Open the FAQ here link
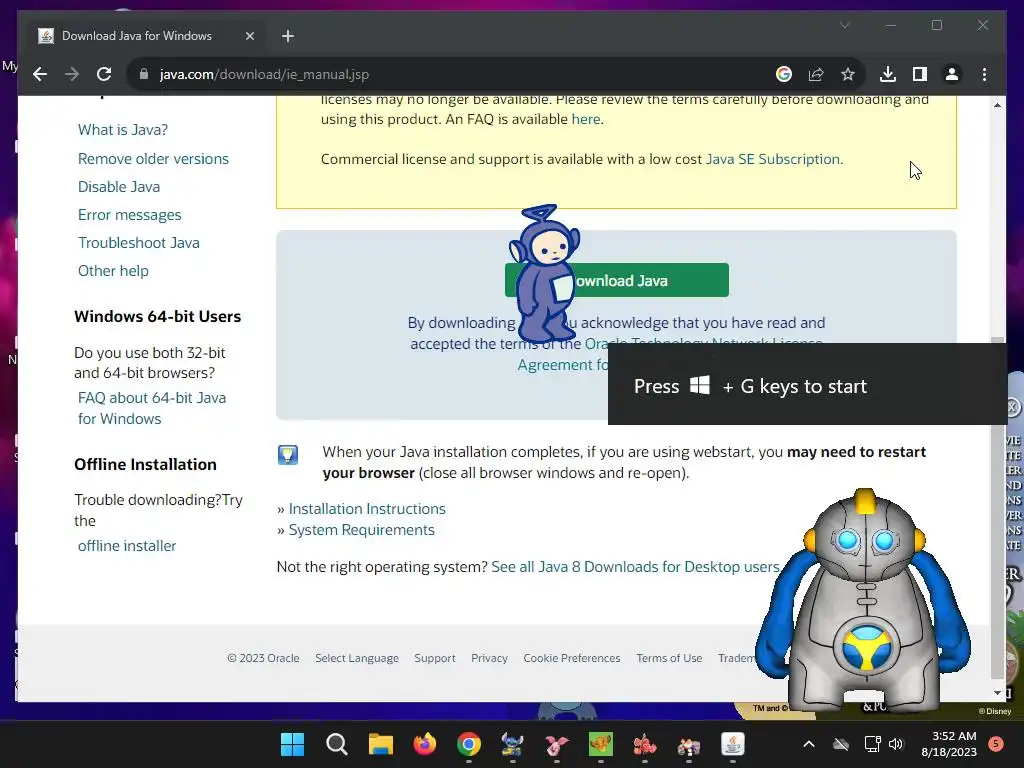 (586, 119)
